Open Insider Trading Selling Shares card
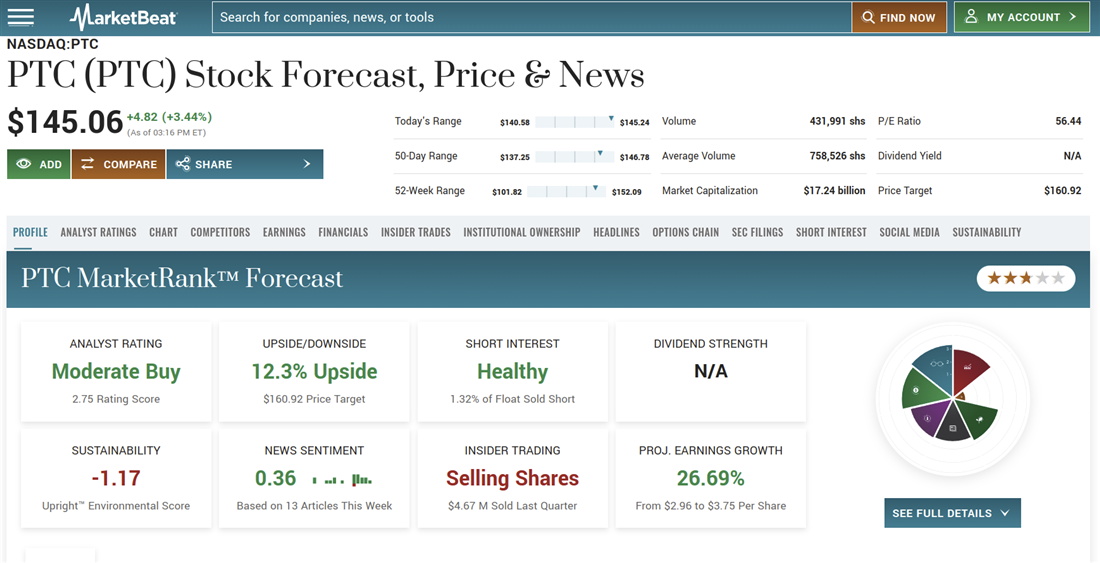 pos(513,478)
